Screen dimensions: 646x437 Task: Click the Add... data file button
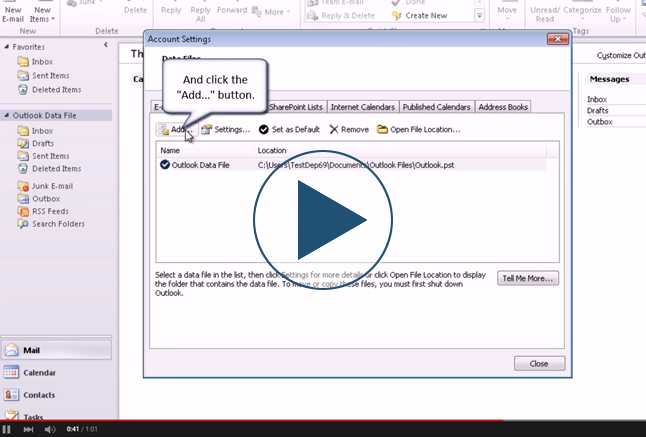pyautogui.click(x=176, y=129)
